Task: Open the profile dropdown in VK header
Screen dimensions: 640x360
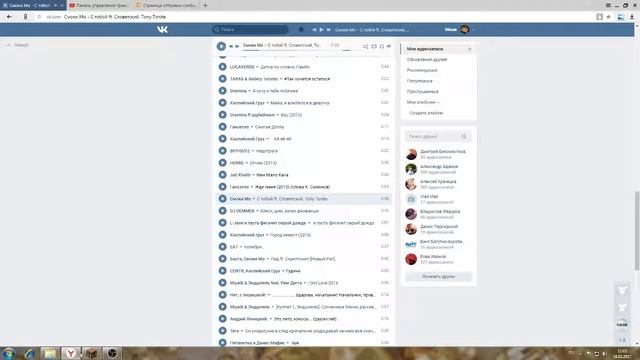Action: (460, 29)
